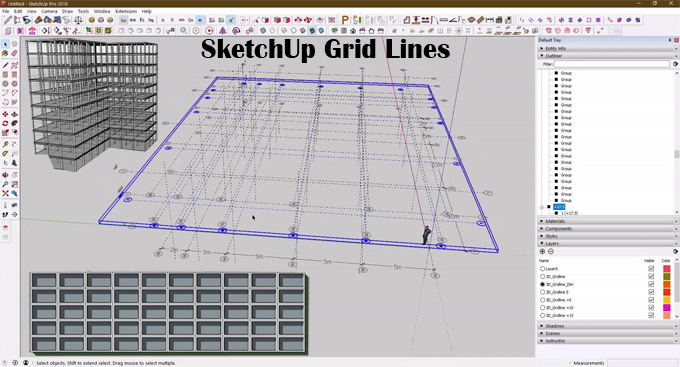Image resolution: width=680 pixels, height=367 pixels.
Task: Click the Zoom Extents tool in left toolbar
Action: (x=5, y=193)
